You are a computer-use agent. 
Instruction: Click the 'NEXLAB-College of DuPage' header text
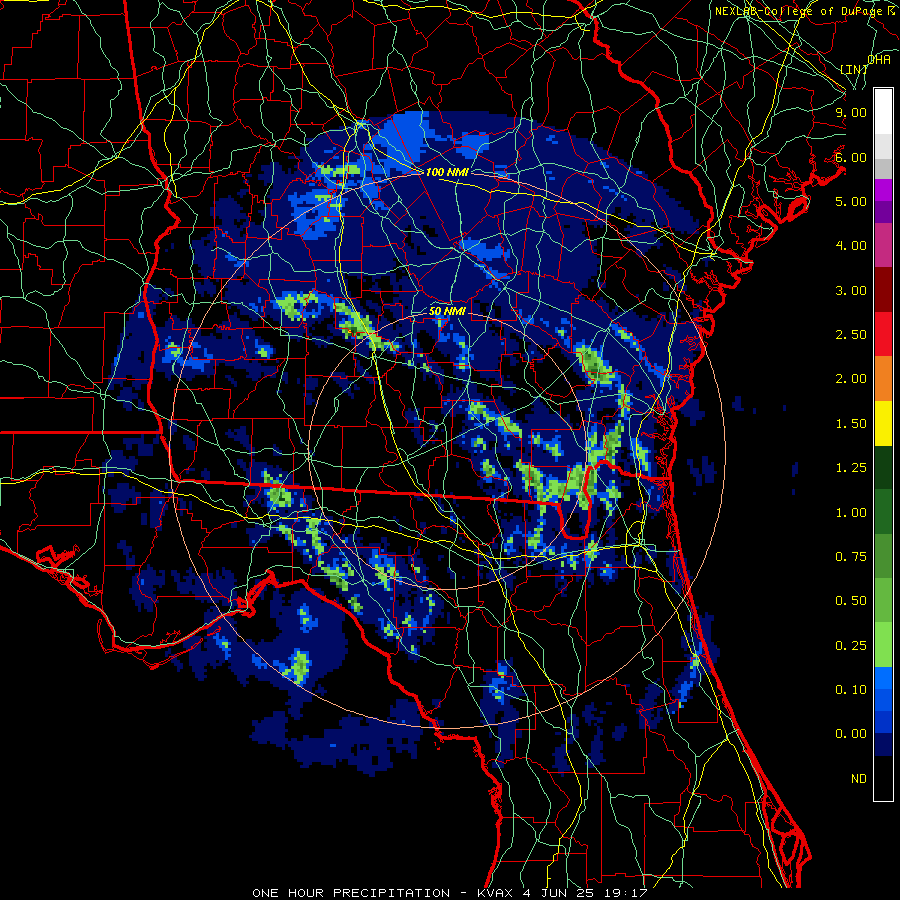point(800,11)
